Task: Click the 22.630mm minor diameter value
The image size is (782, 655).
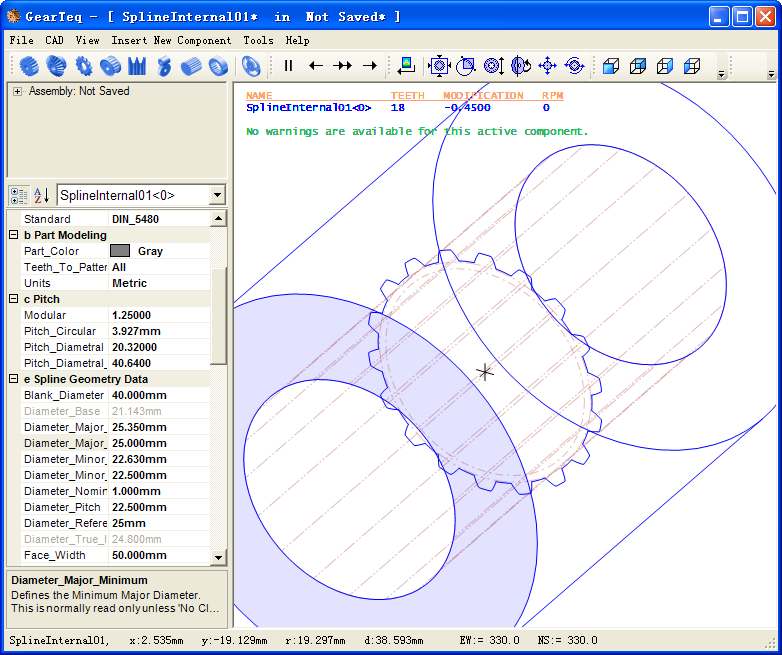Action: (x=159, y=459)
